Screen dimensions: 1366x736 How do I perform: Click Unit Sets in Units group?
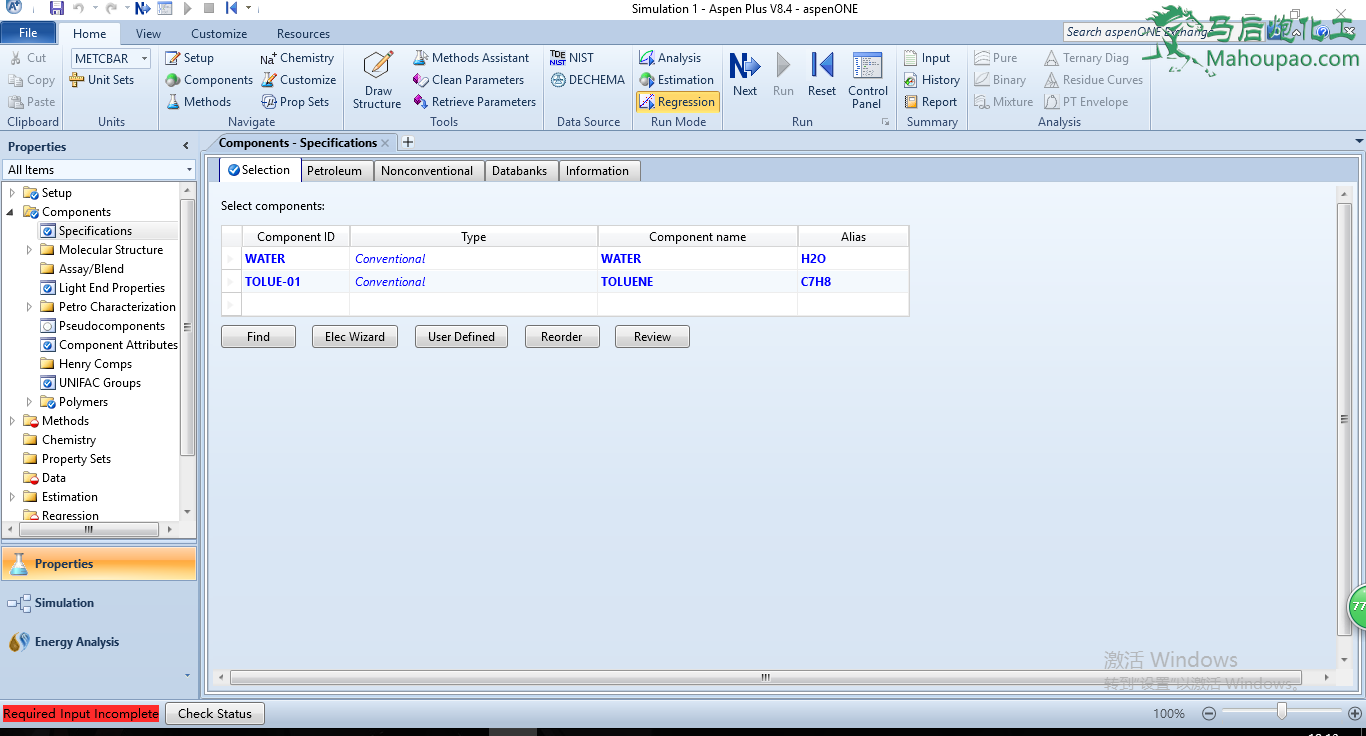click(x=101, y=80)
